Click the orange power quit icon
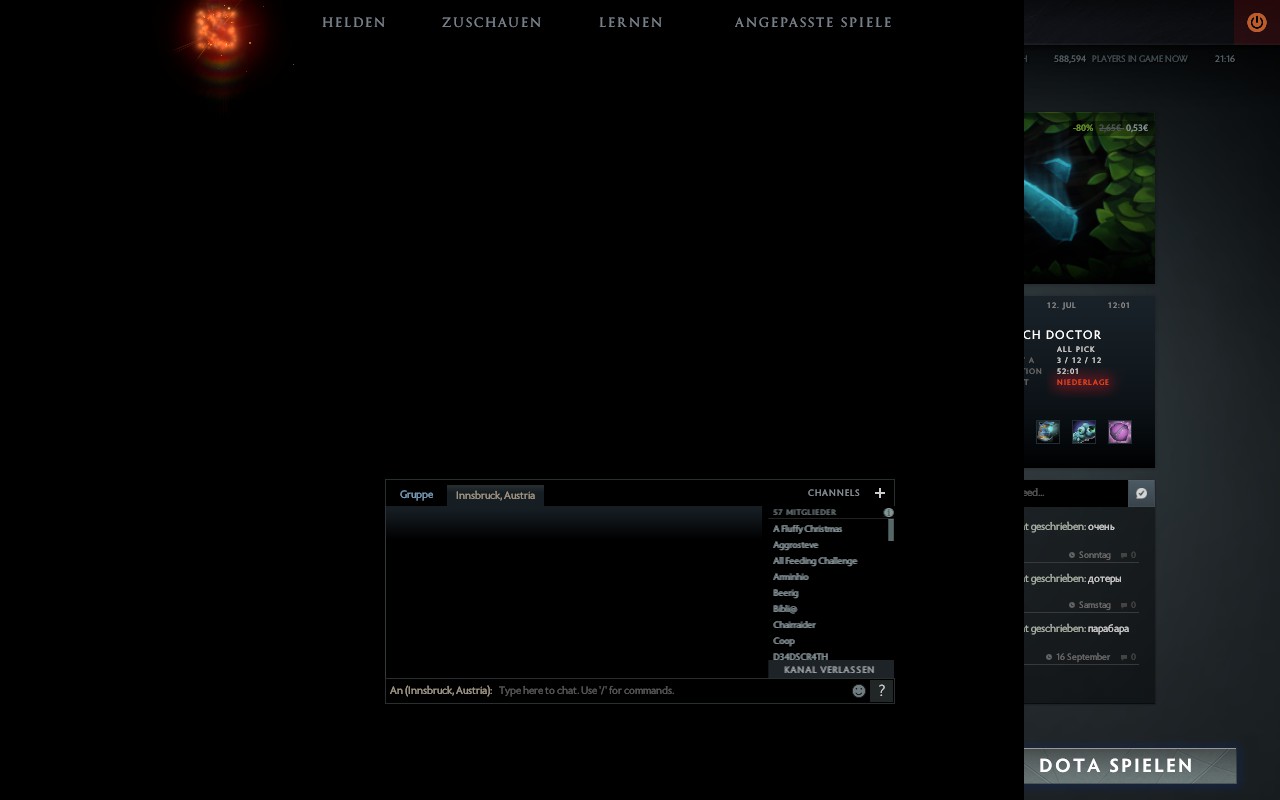1280x800 pixels. tap(1256, 22)
